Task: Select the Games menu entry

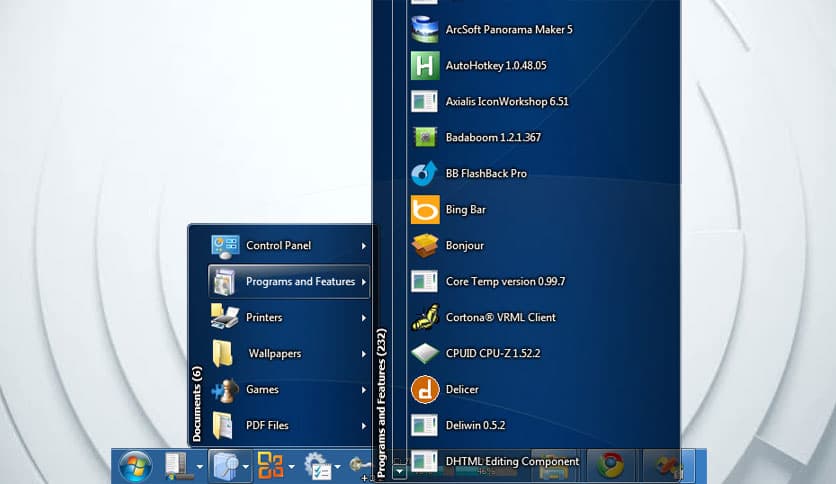Action: tap(288, 390)
